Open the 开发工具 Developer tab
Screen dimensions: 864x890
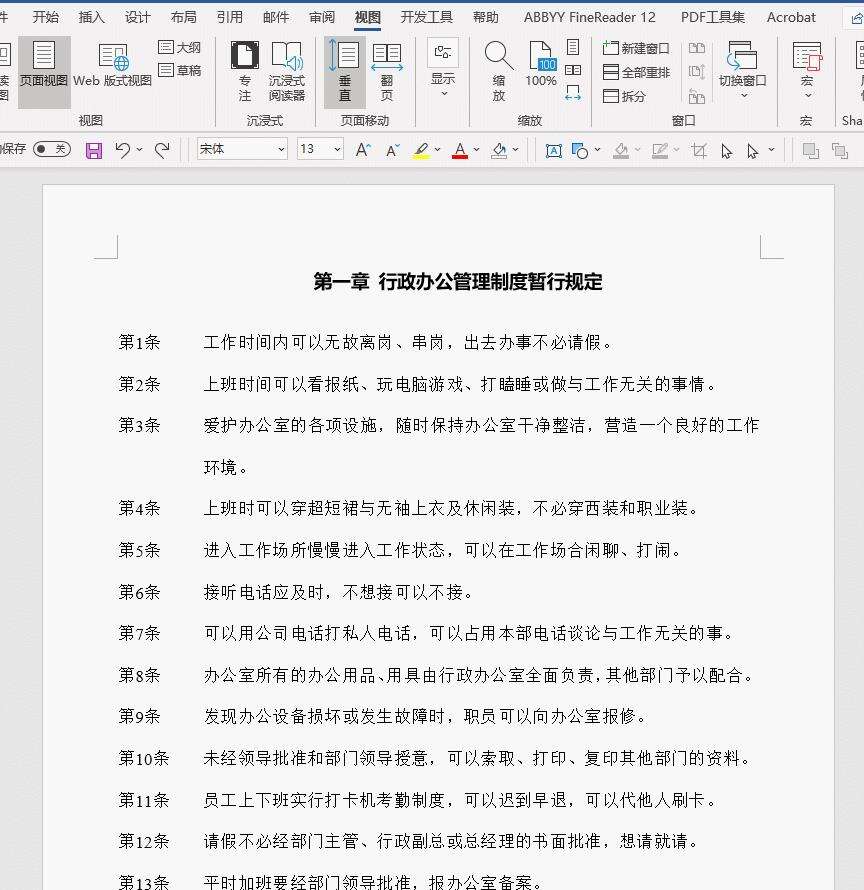tap(427, 17)
